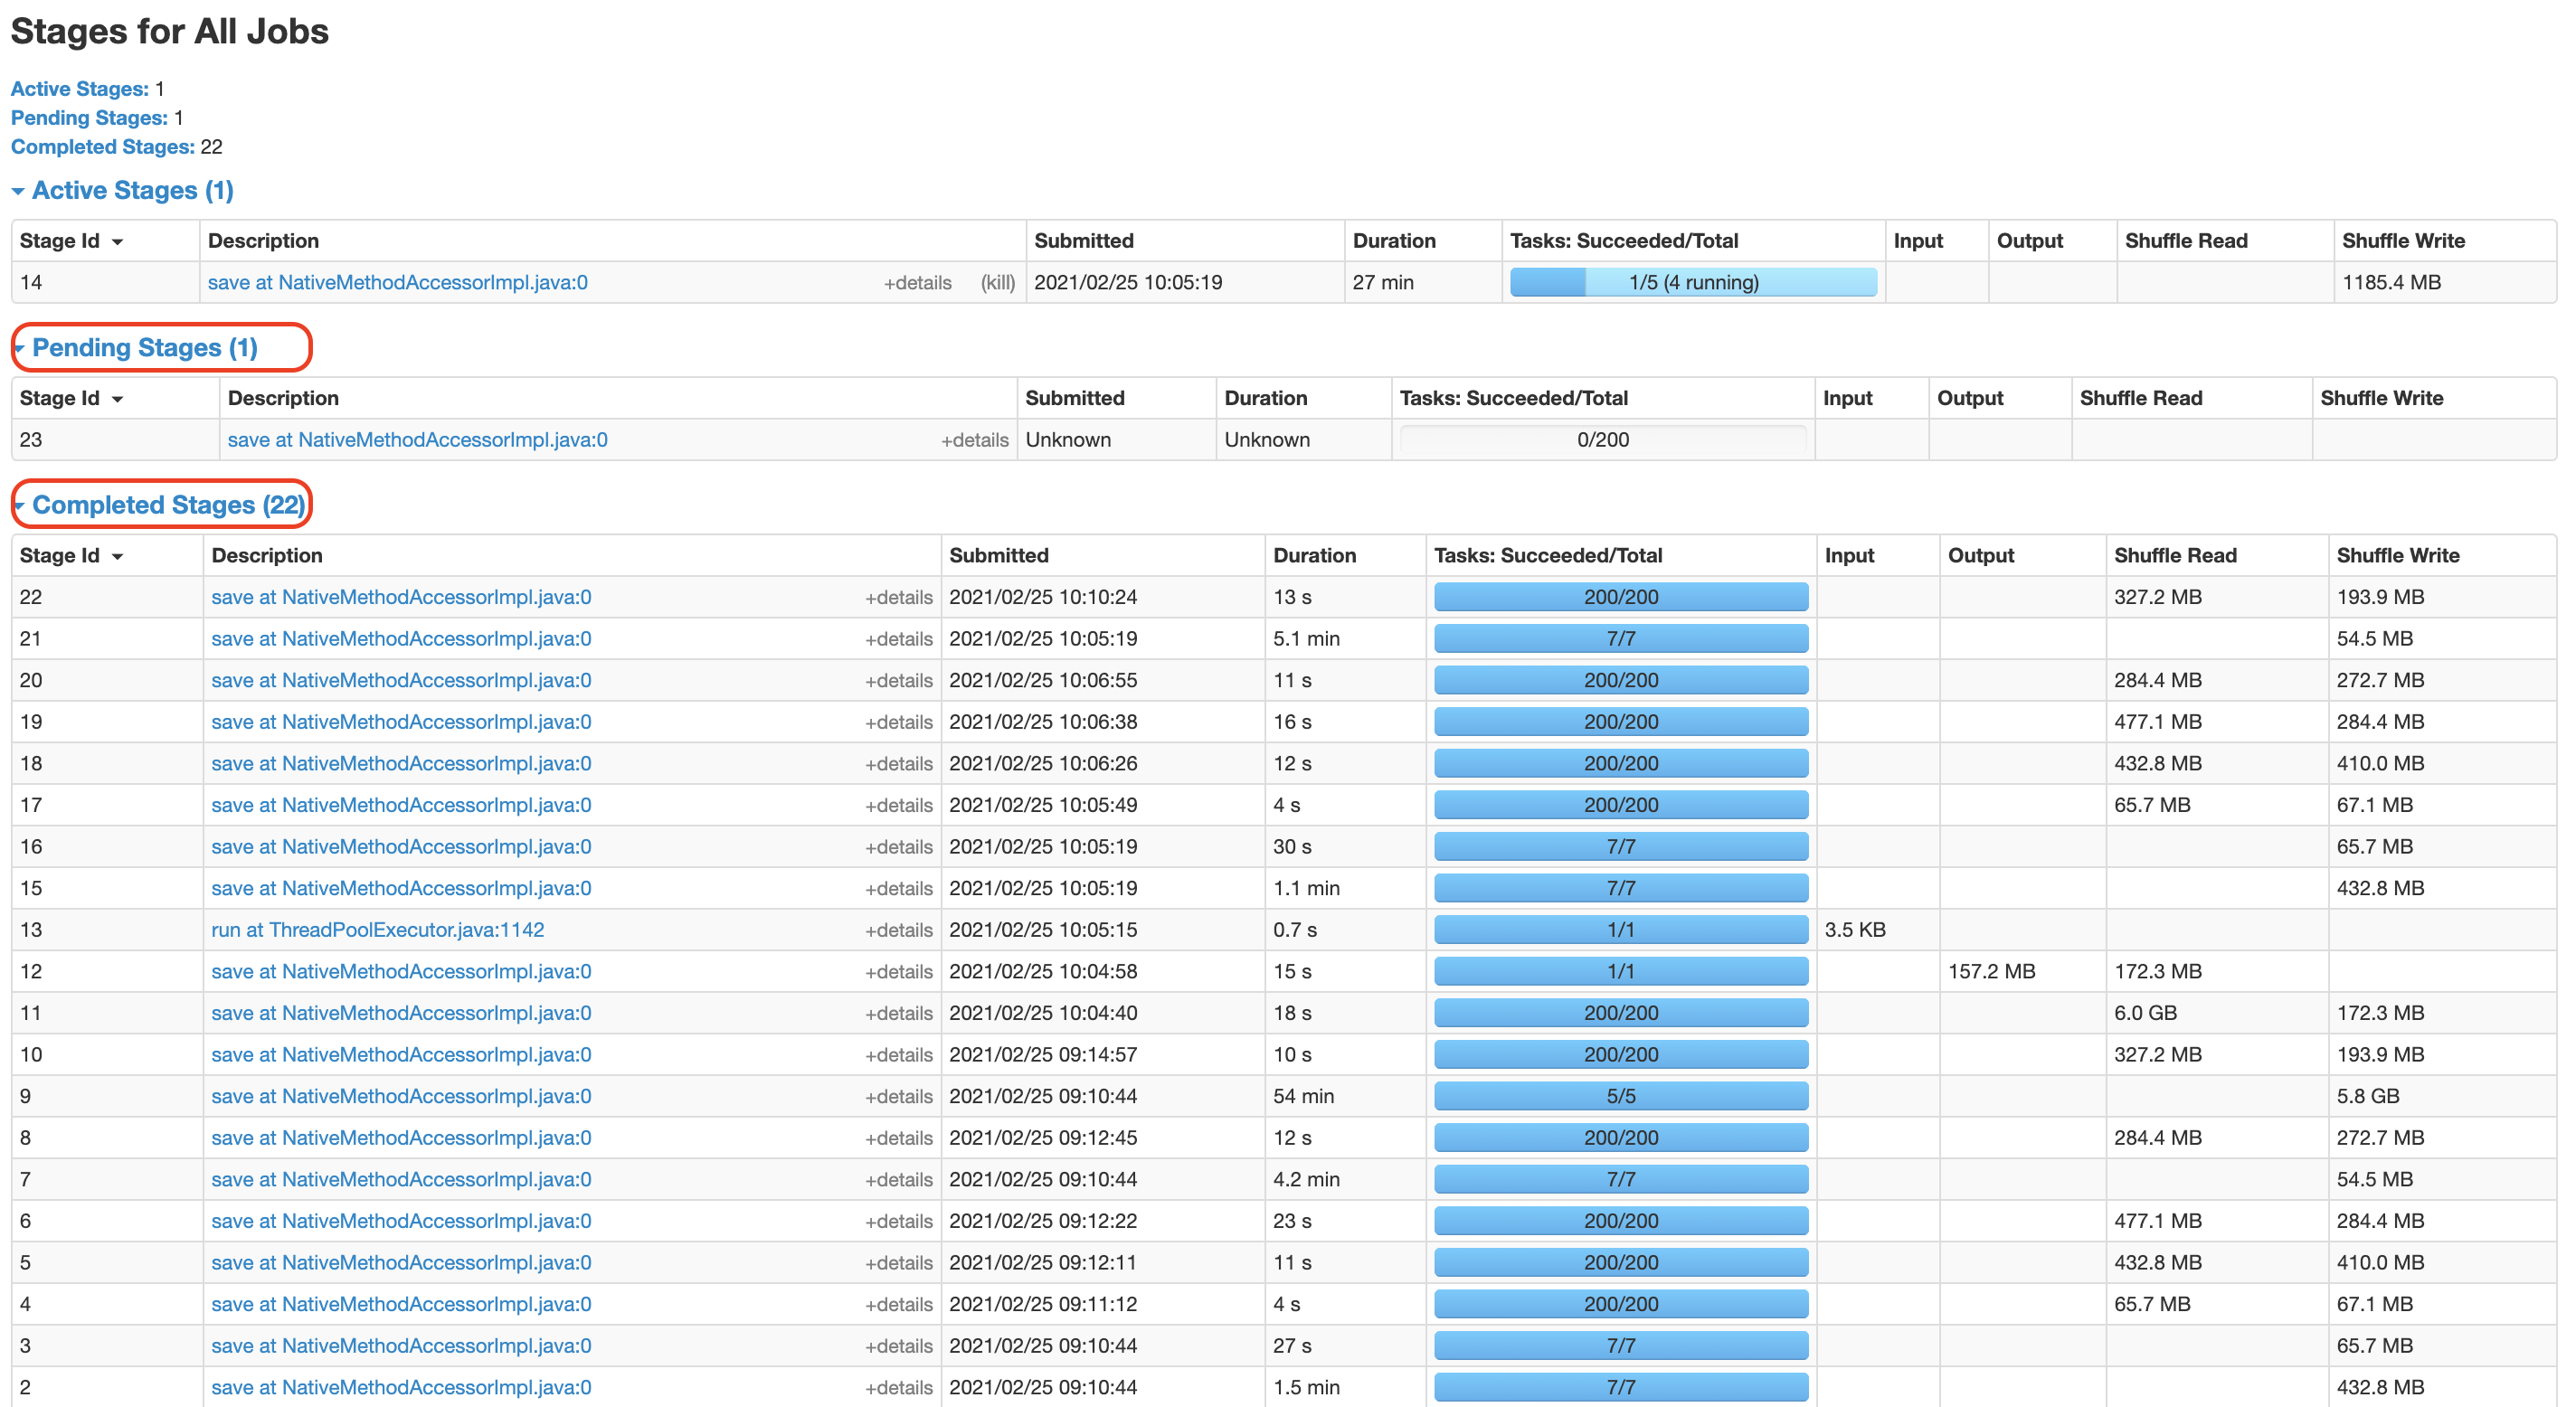This screenshot has height=1407, width=2576.
Task: Show +details for stage 19
Action: pyautogui.click(x=898, y=722)
